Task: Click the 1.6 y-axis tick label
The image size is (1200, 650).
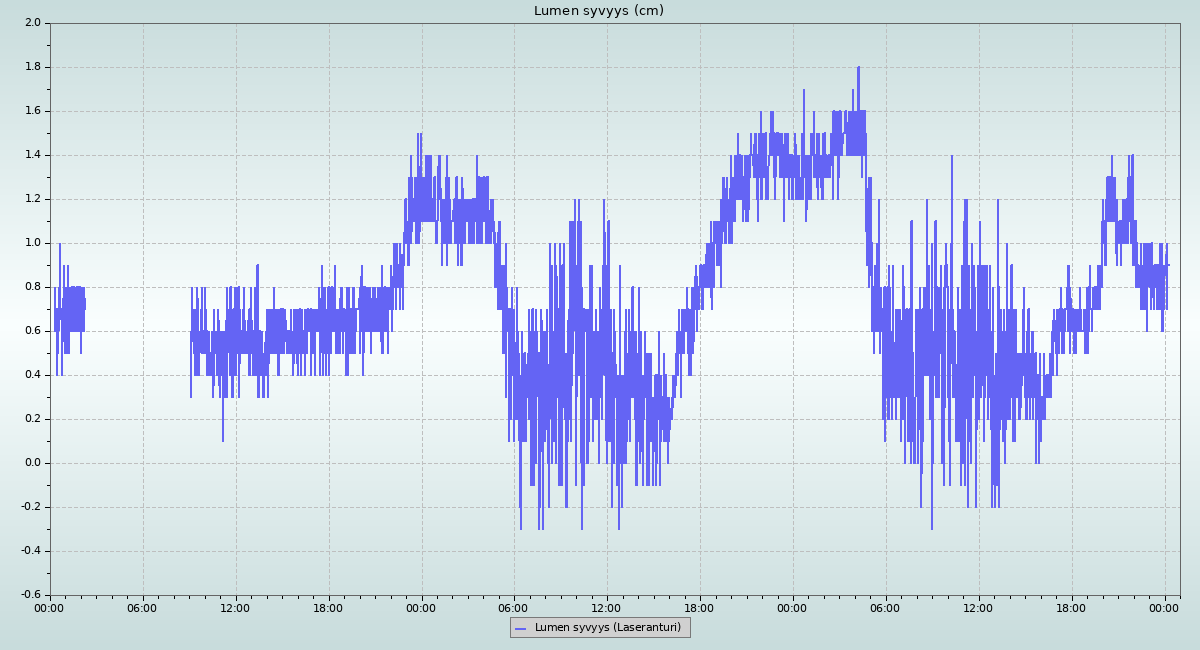Action: tap(32, 111)
